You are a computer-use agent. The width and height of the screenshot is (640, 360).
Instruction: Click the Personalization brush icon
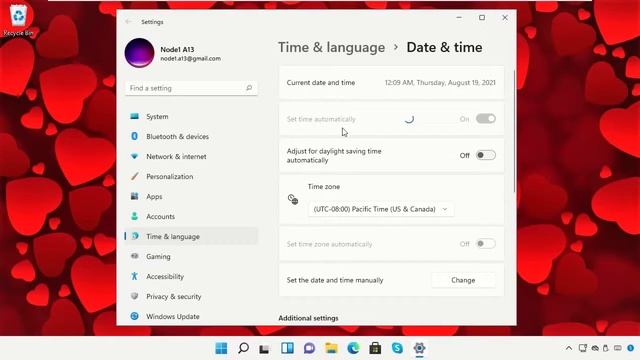(134, 176)
